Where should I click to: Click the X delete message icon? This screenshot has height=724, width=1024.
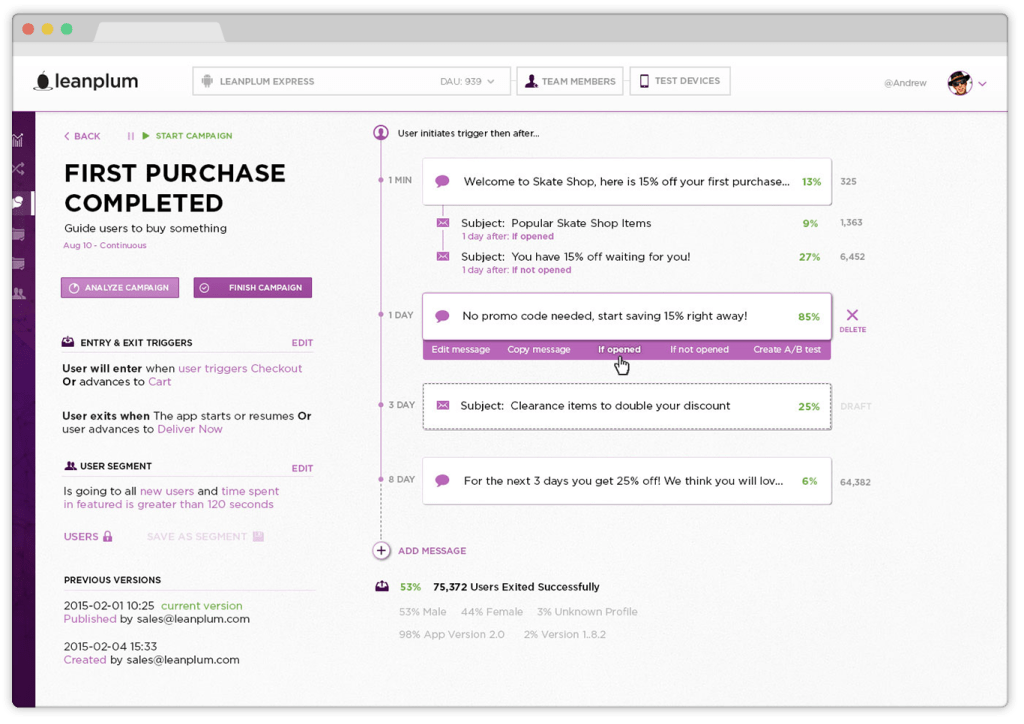(852, 315)
